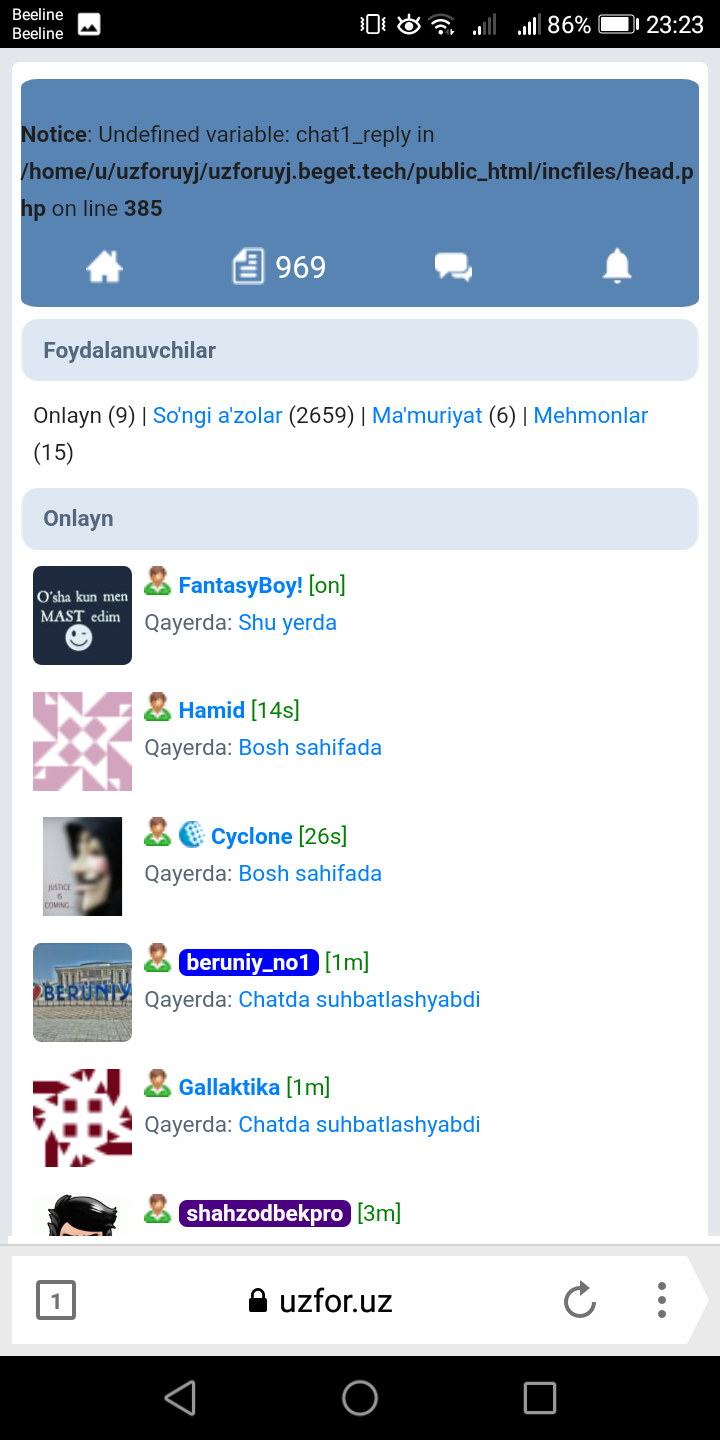Go to the site home icon
This screenshot has width=720, height=1440.
click(104, 267)
